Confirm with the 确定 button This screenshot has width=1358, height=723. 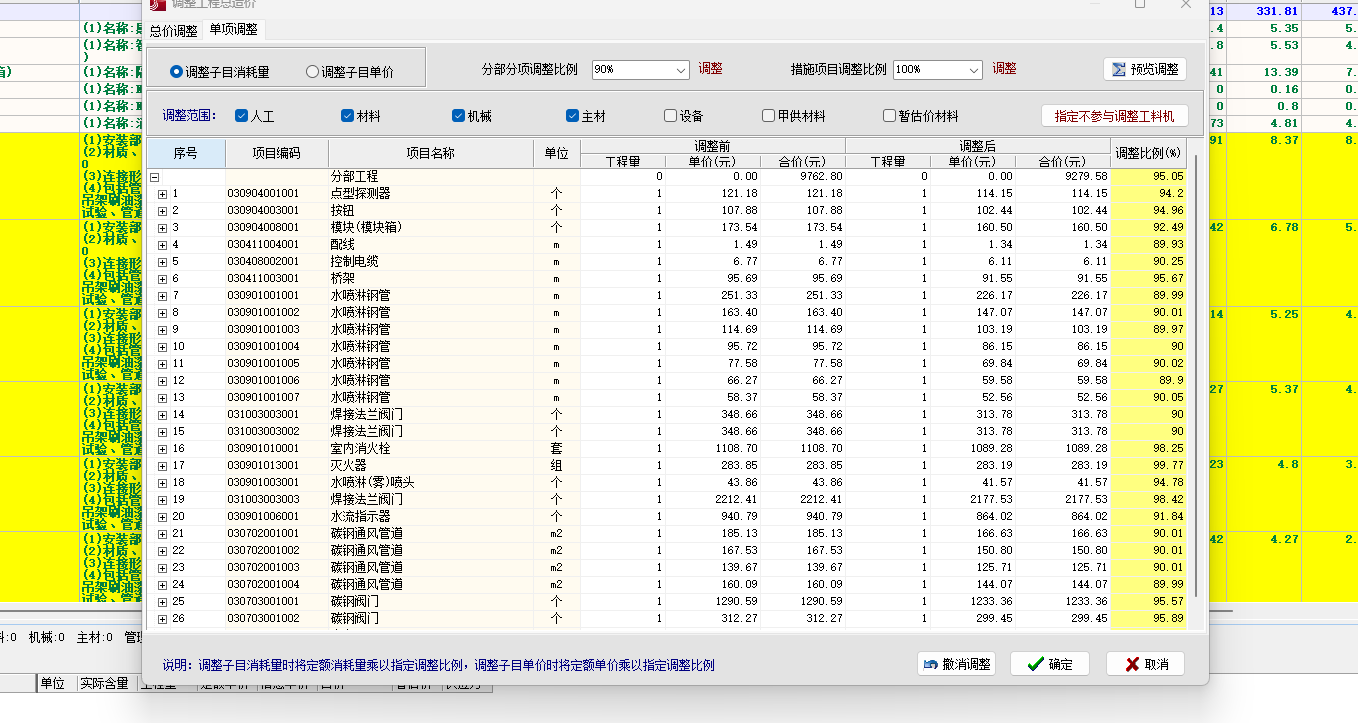point(1049,664)
